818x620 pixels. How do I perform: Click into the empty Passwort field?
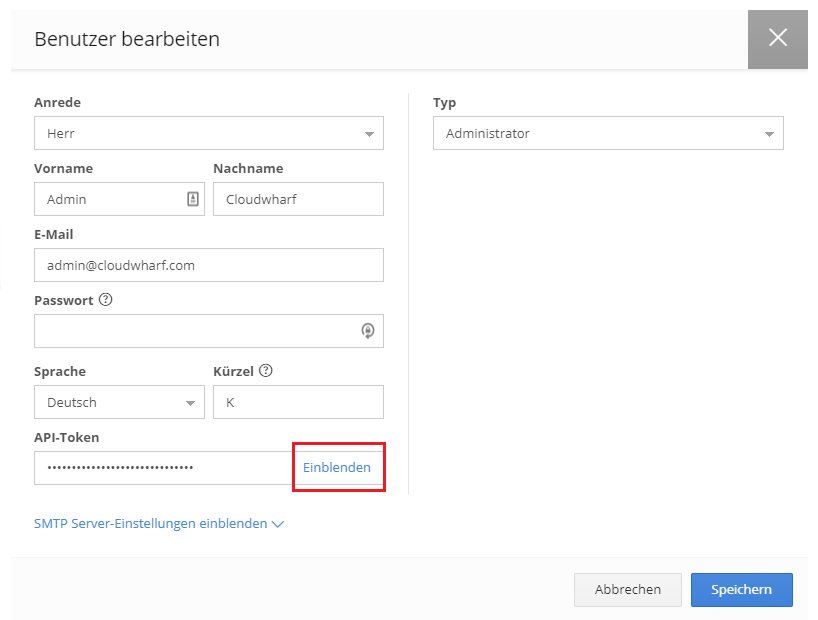click(x=195, y=331)
